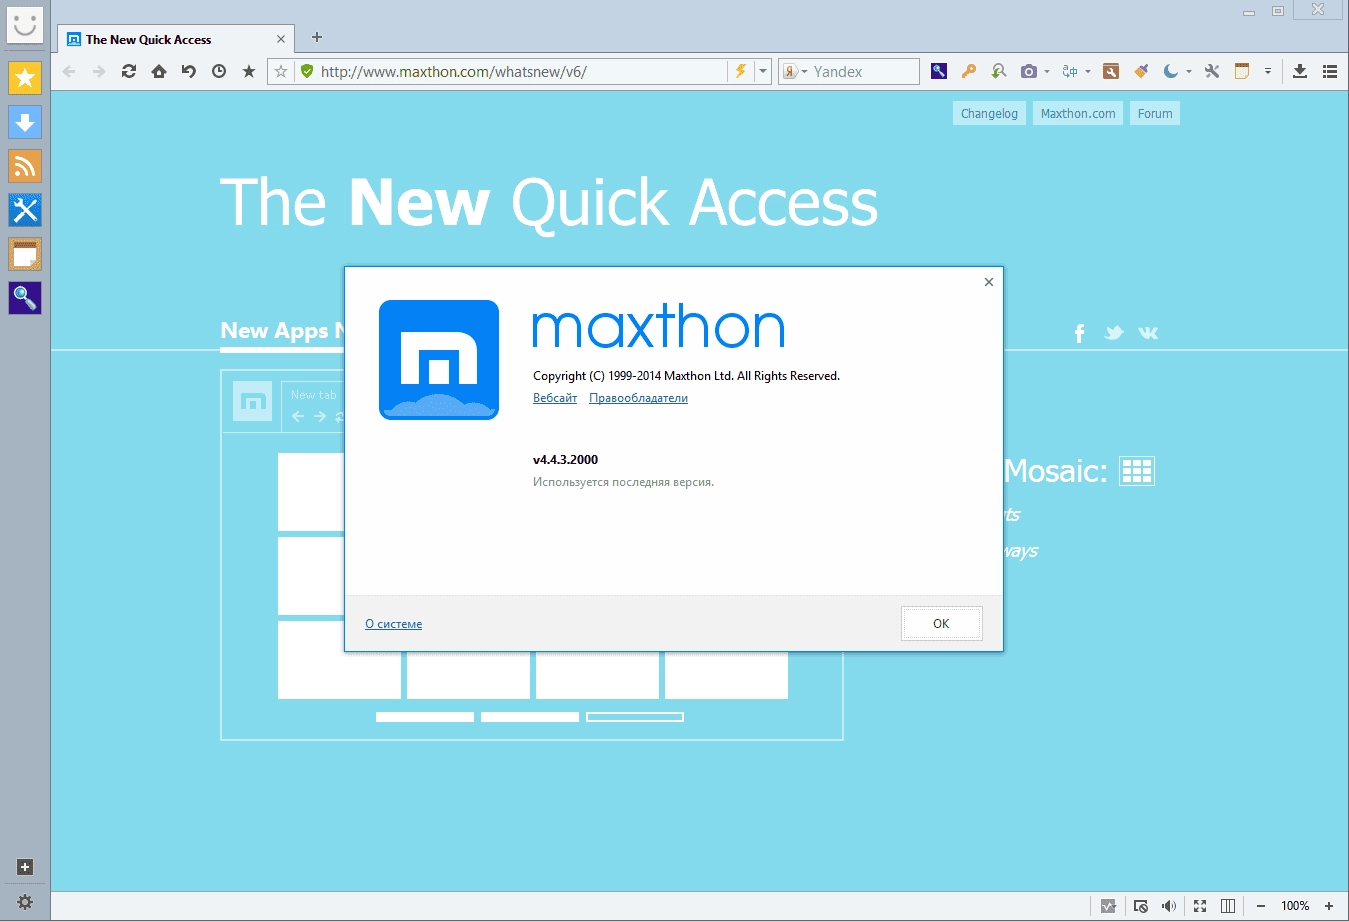The height and width of the screenshot is (922, 1349).
Task: Open the Правообладатели link
Action: (x=638, y=398)
